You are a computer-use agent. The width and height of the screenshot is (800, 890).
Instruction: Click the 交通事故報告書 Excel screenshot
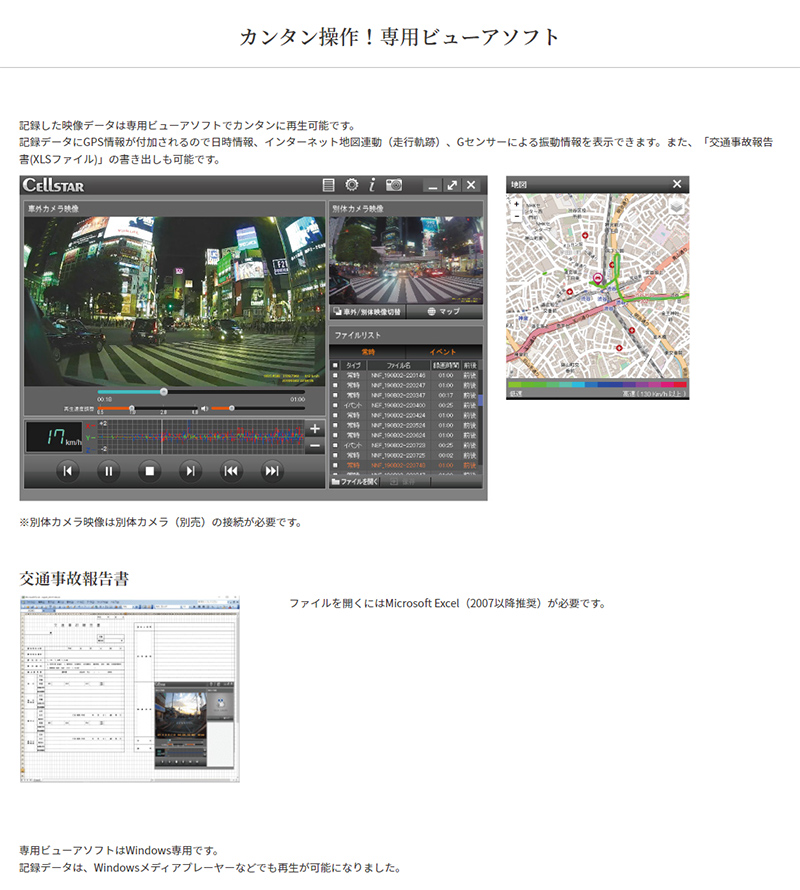click(130, 689)
